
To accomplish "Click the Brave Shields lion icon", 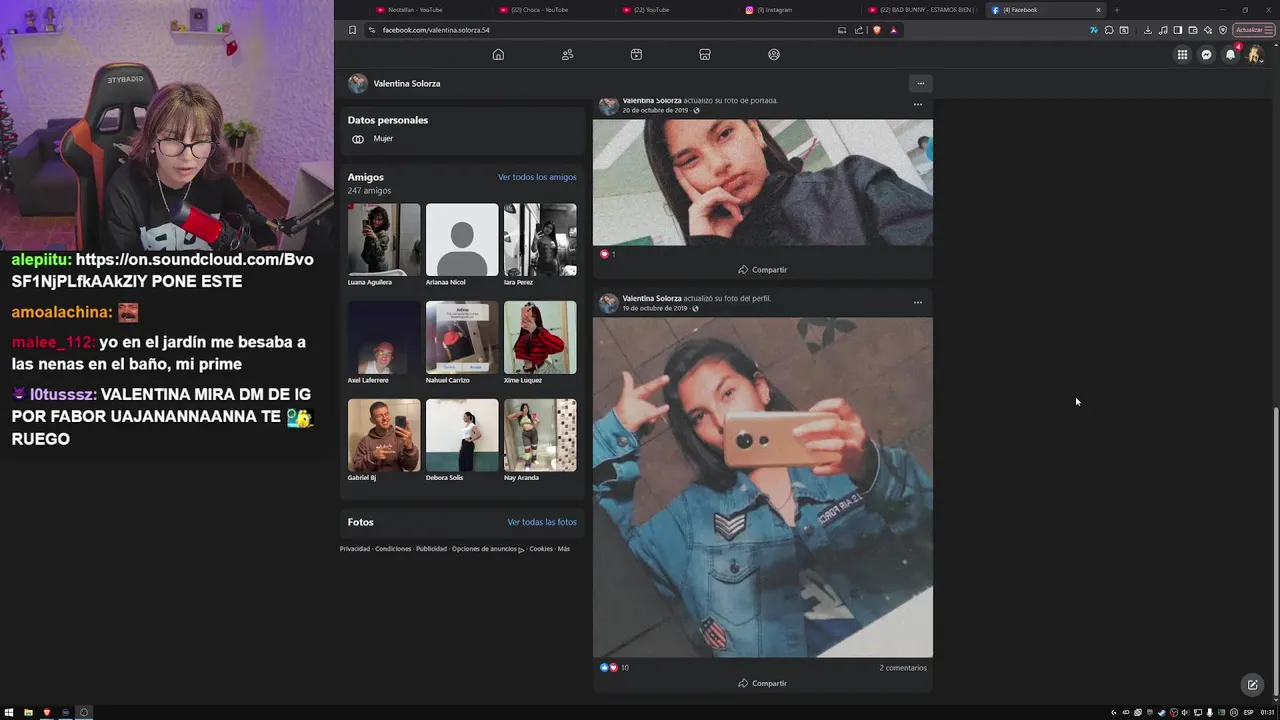I will click(877, 30).
